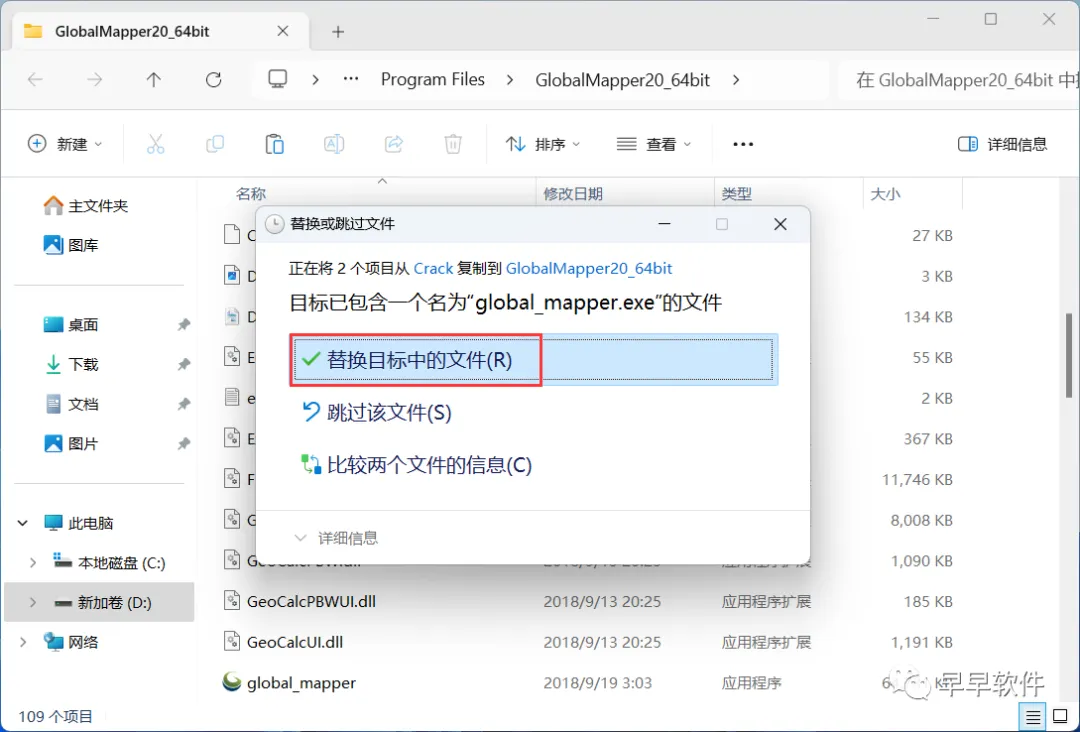Expand 本地磁盘 (C:) tree node

pyautogui.click(x=32, y=563)
